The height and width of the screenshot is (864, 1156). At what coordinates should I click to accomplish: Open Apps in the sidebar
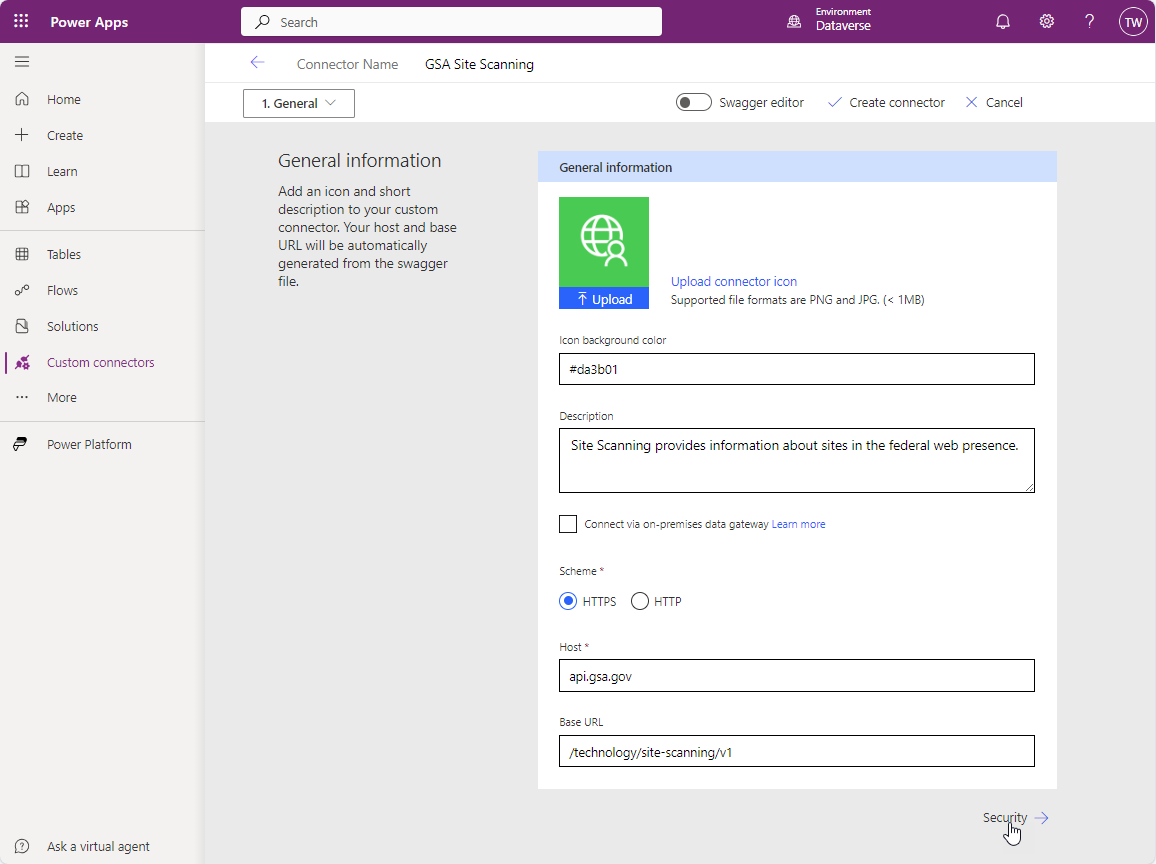pos(61,208)
